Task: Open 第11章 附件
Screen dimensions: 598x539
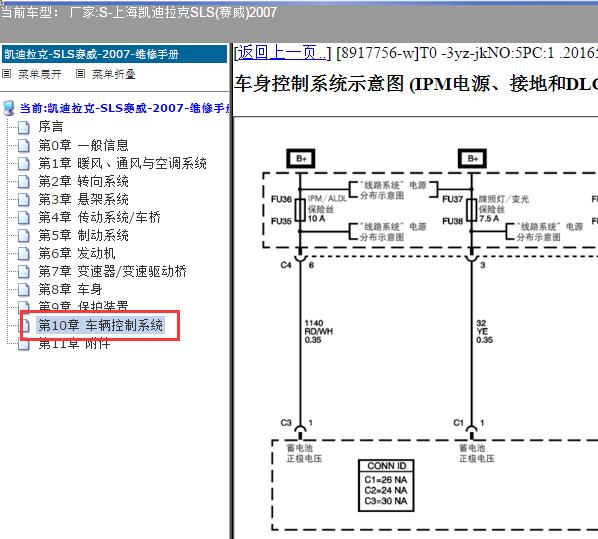Action: pos(74,344)
